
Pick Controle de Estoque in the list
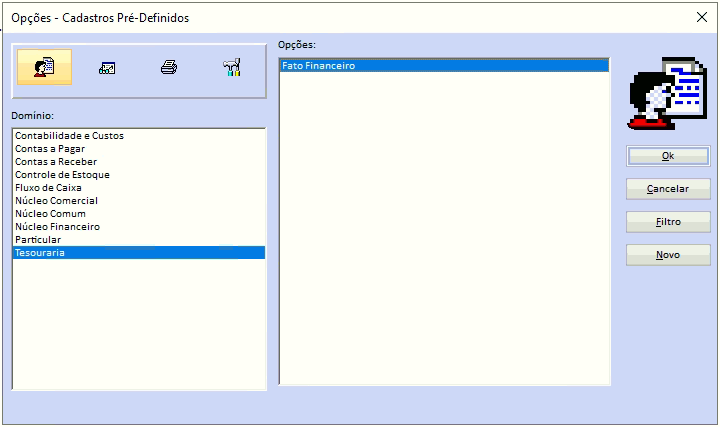[x=139, y=174]
